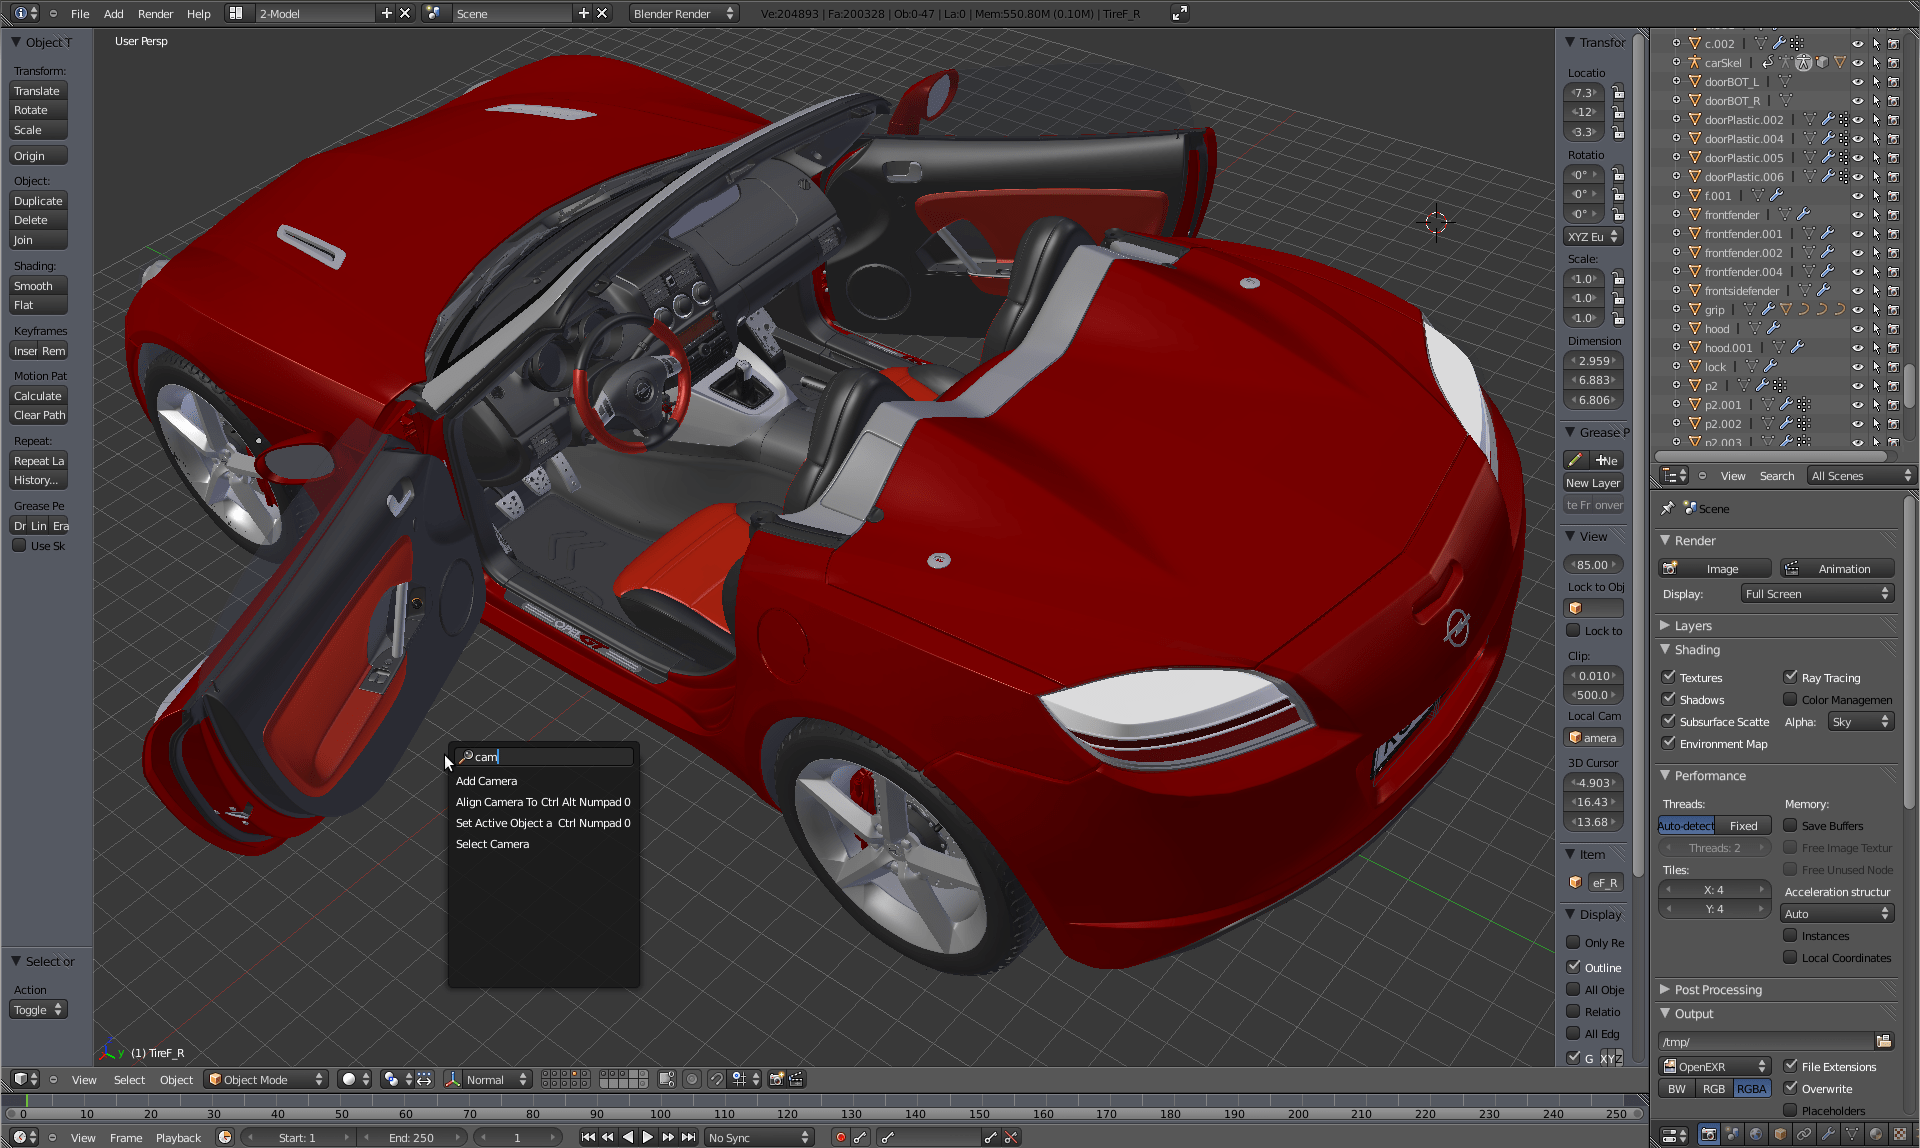Click the magnet snap icon in viewport header

[x=717, y=1079]
